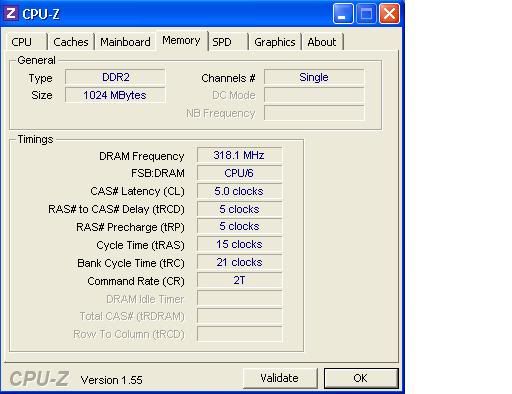
Task: Click the empty NB Frequency field
Action: click(314, 113)
